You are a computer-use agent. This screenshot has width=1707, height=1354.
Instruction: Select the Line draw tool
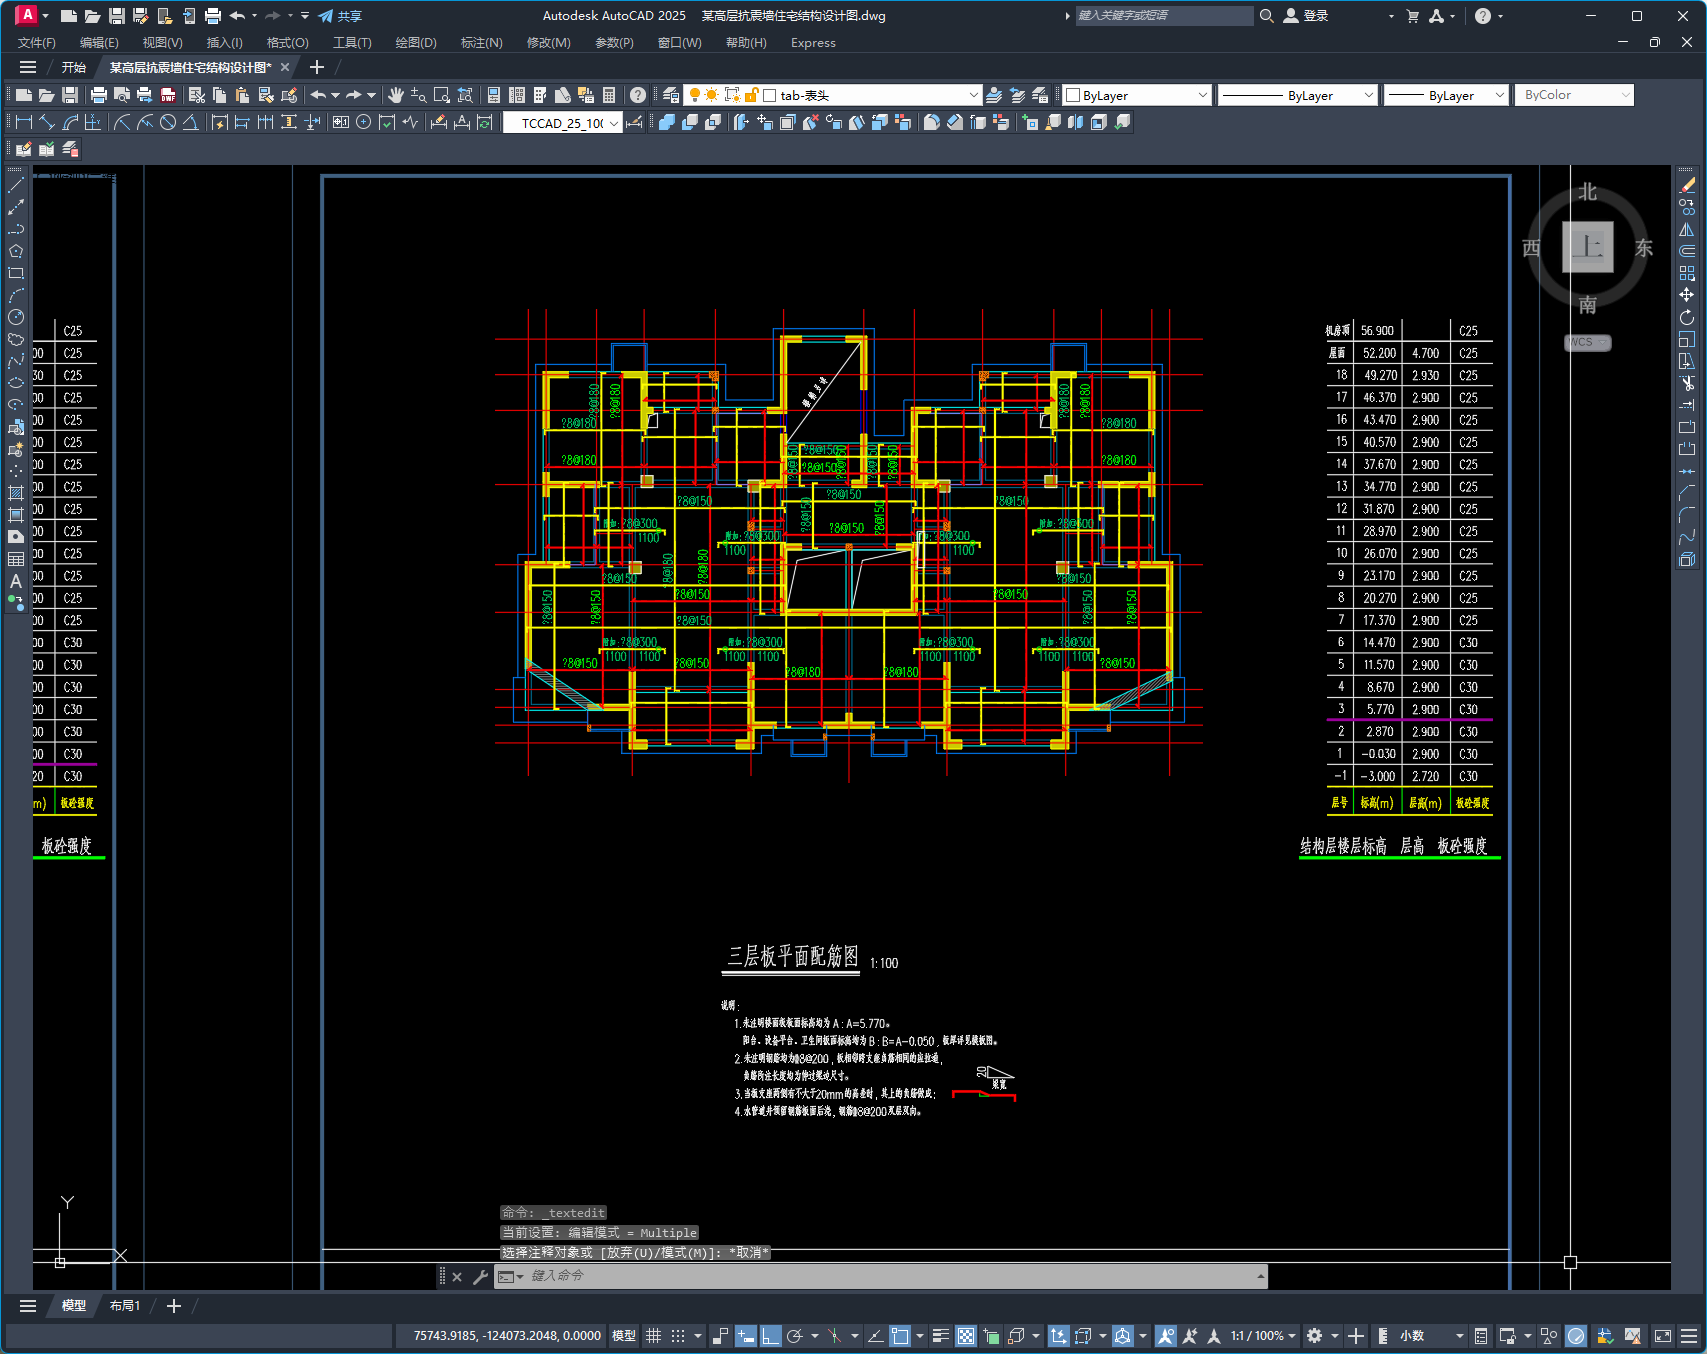pos(16,185)
